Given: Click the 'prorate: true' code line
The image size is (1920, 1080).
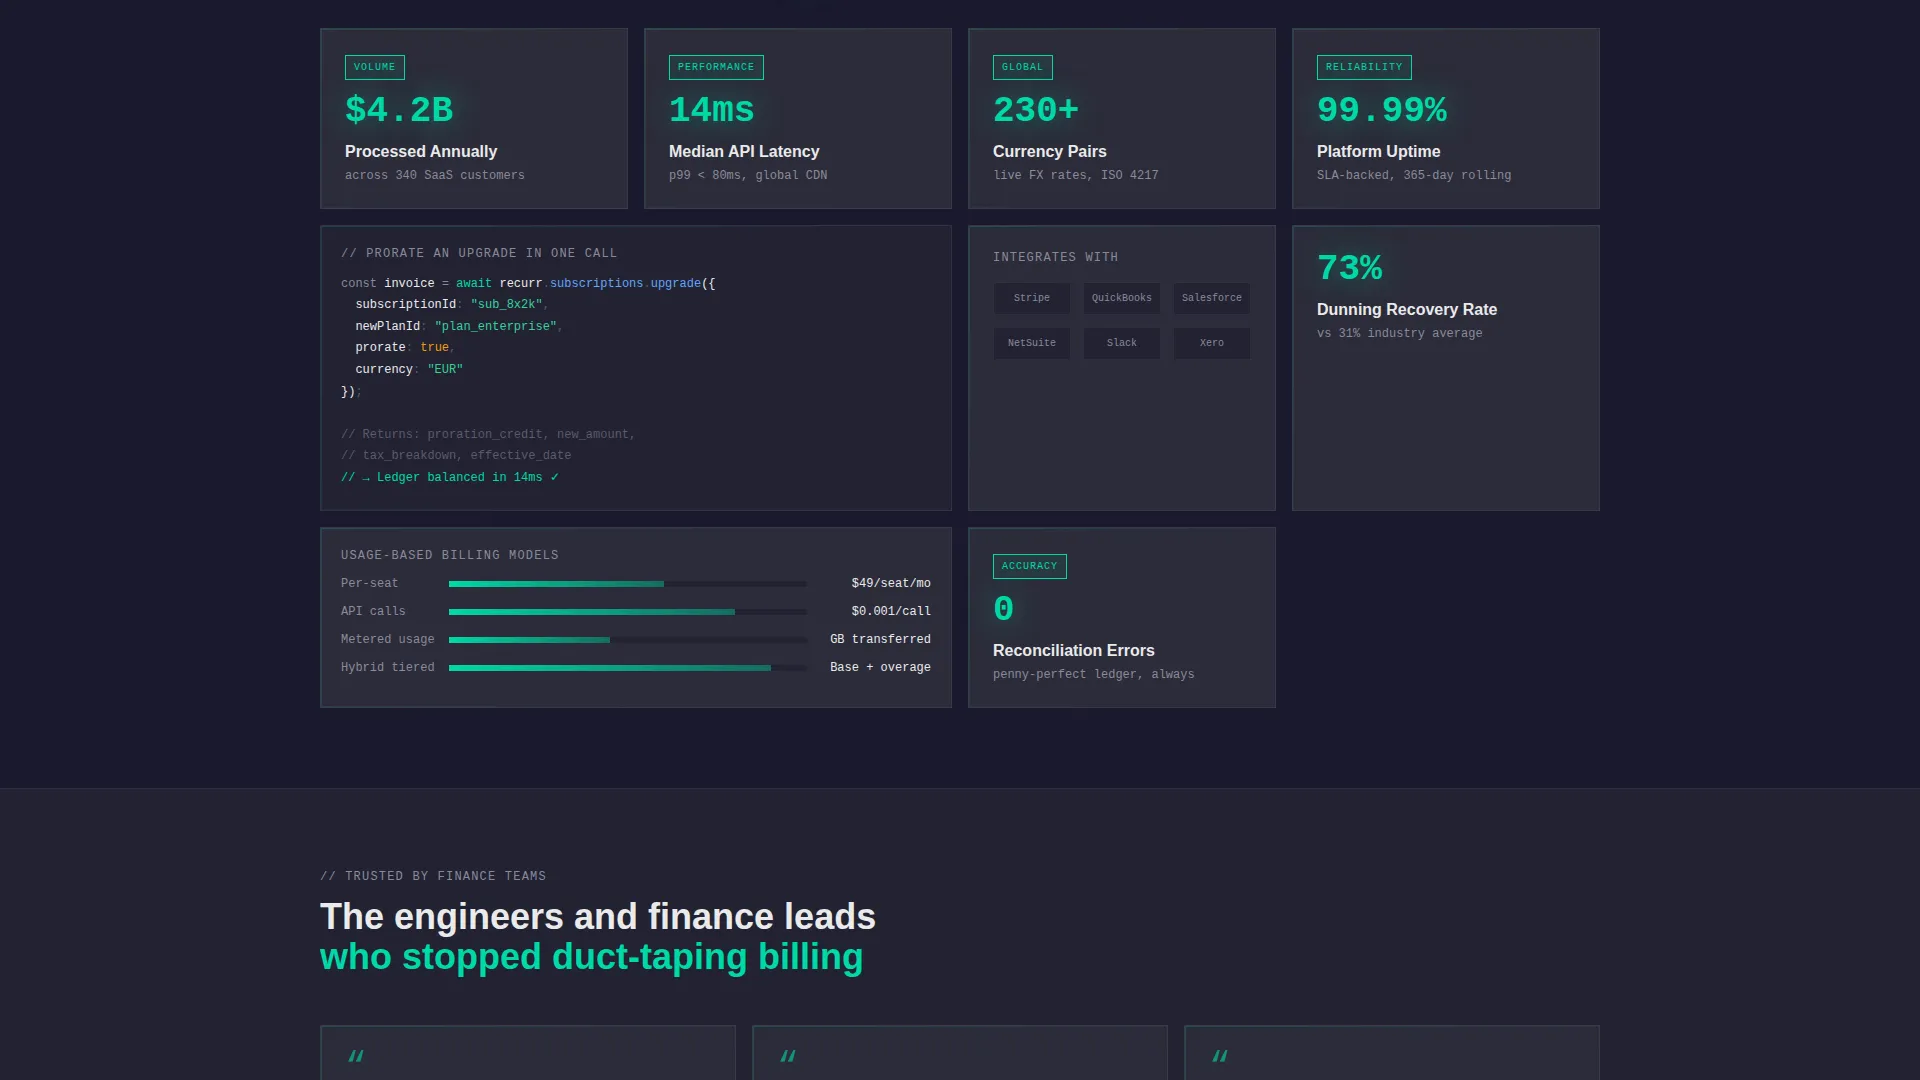Looking at the screenshot, I should pyautogui.click(x=404, y=347).
